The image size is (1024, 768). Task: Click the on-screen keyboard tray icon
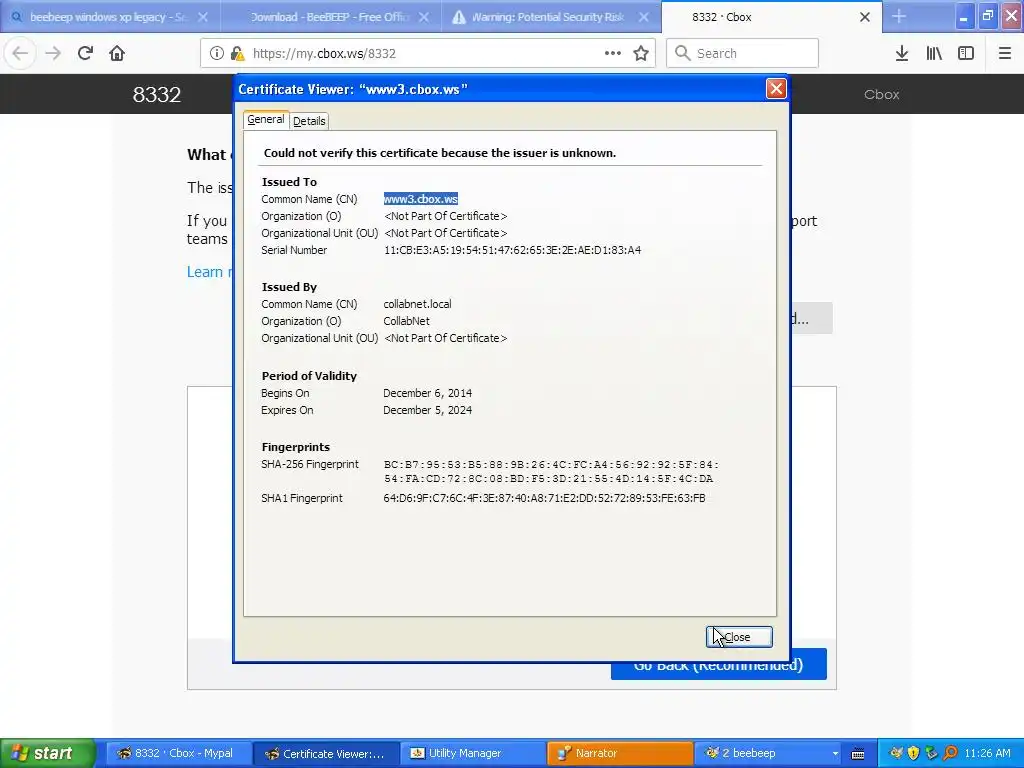pos(858,754)
